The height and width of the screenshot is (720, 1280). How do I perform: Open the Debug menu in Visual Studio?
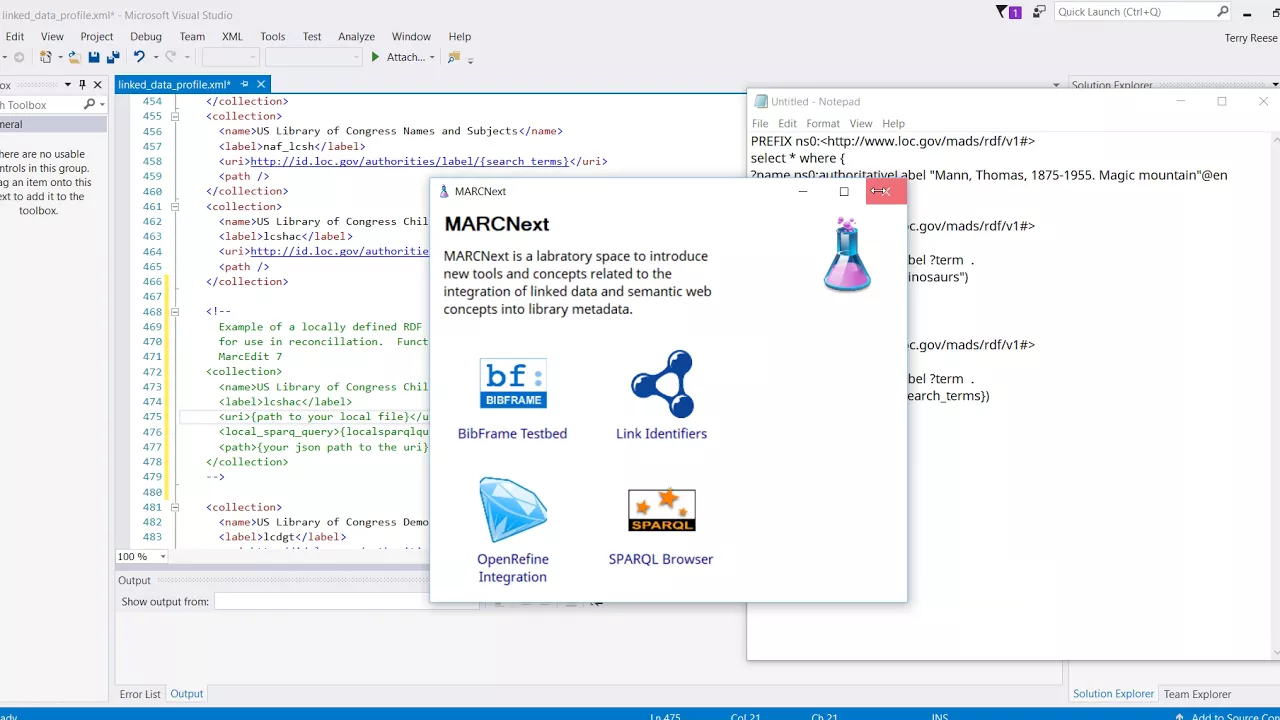tap(146, 37)
